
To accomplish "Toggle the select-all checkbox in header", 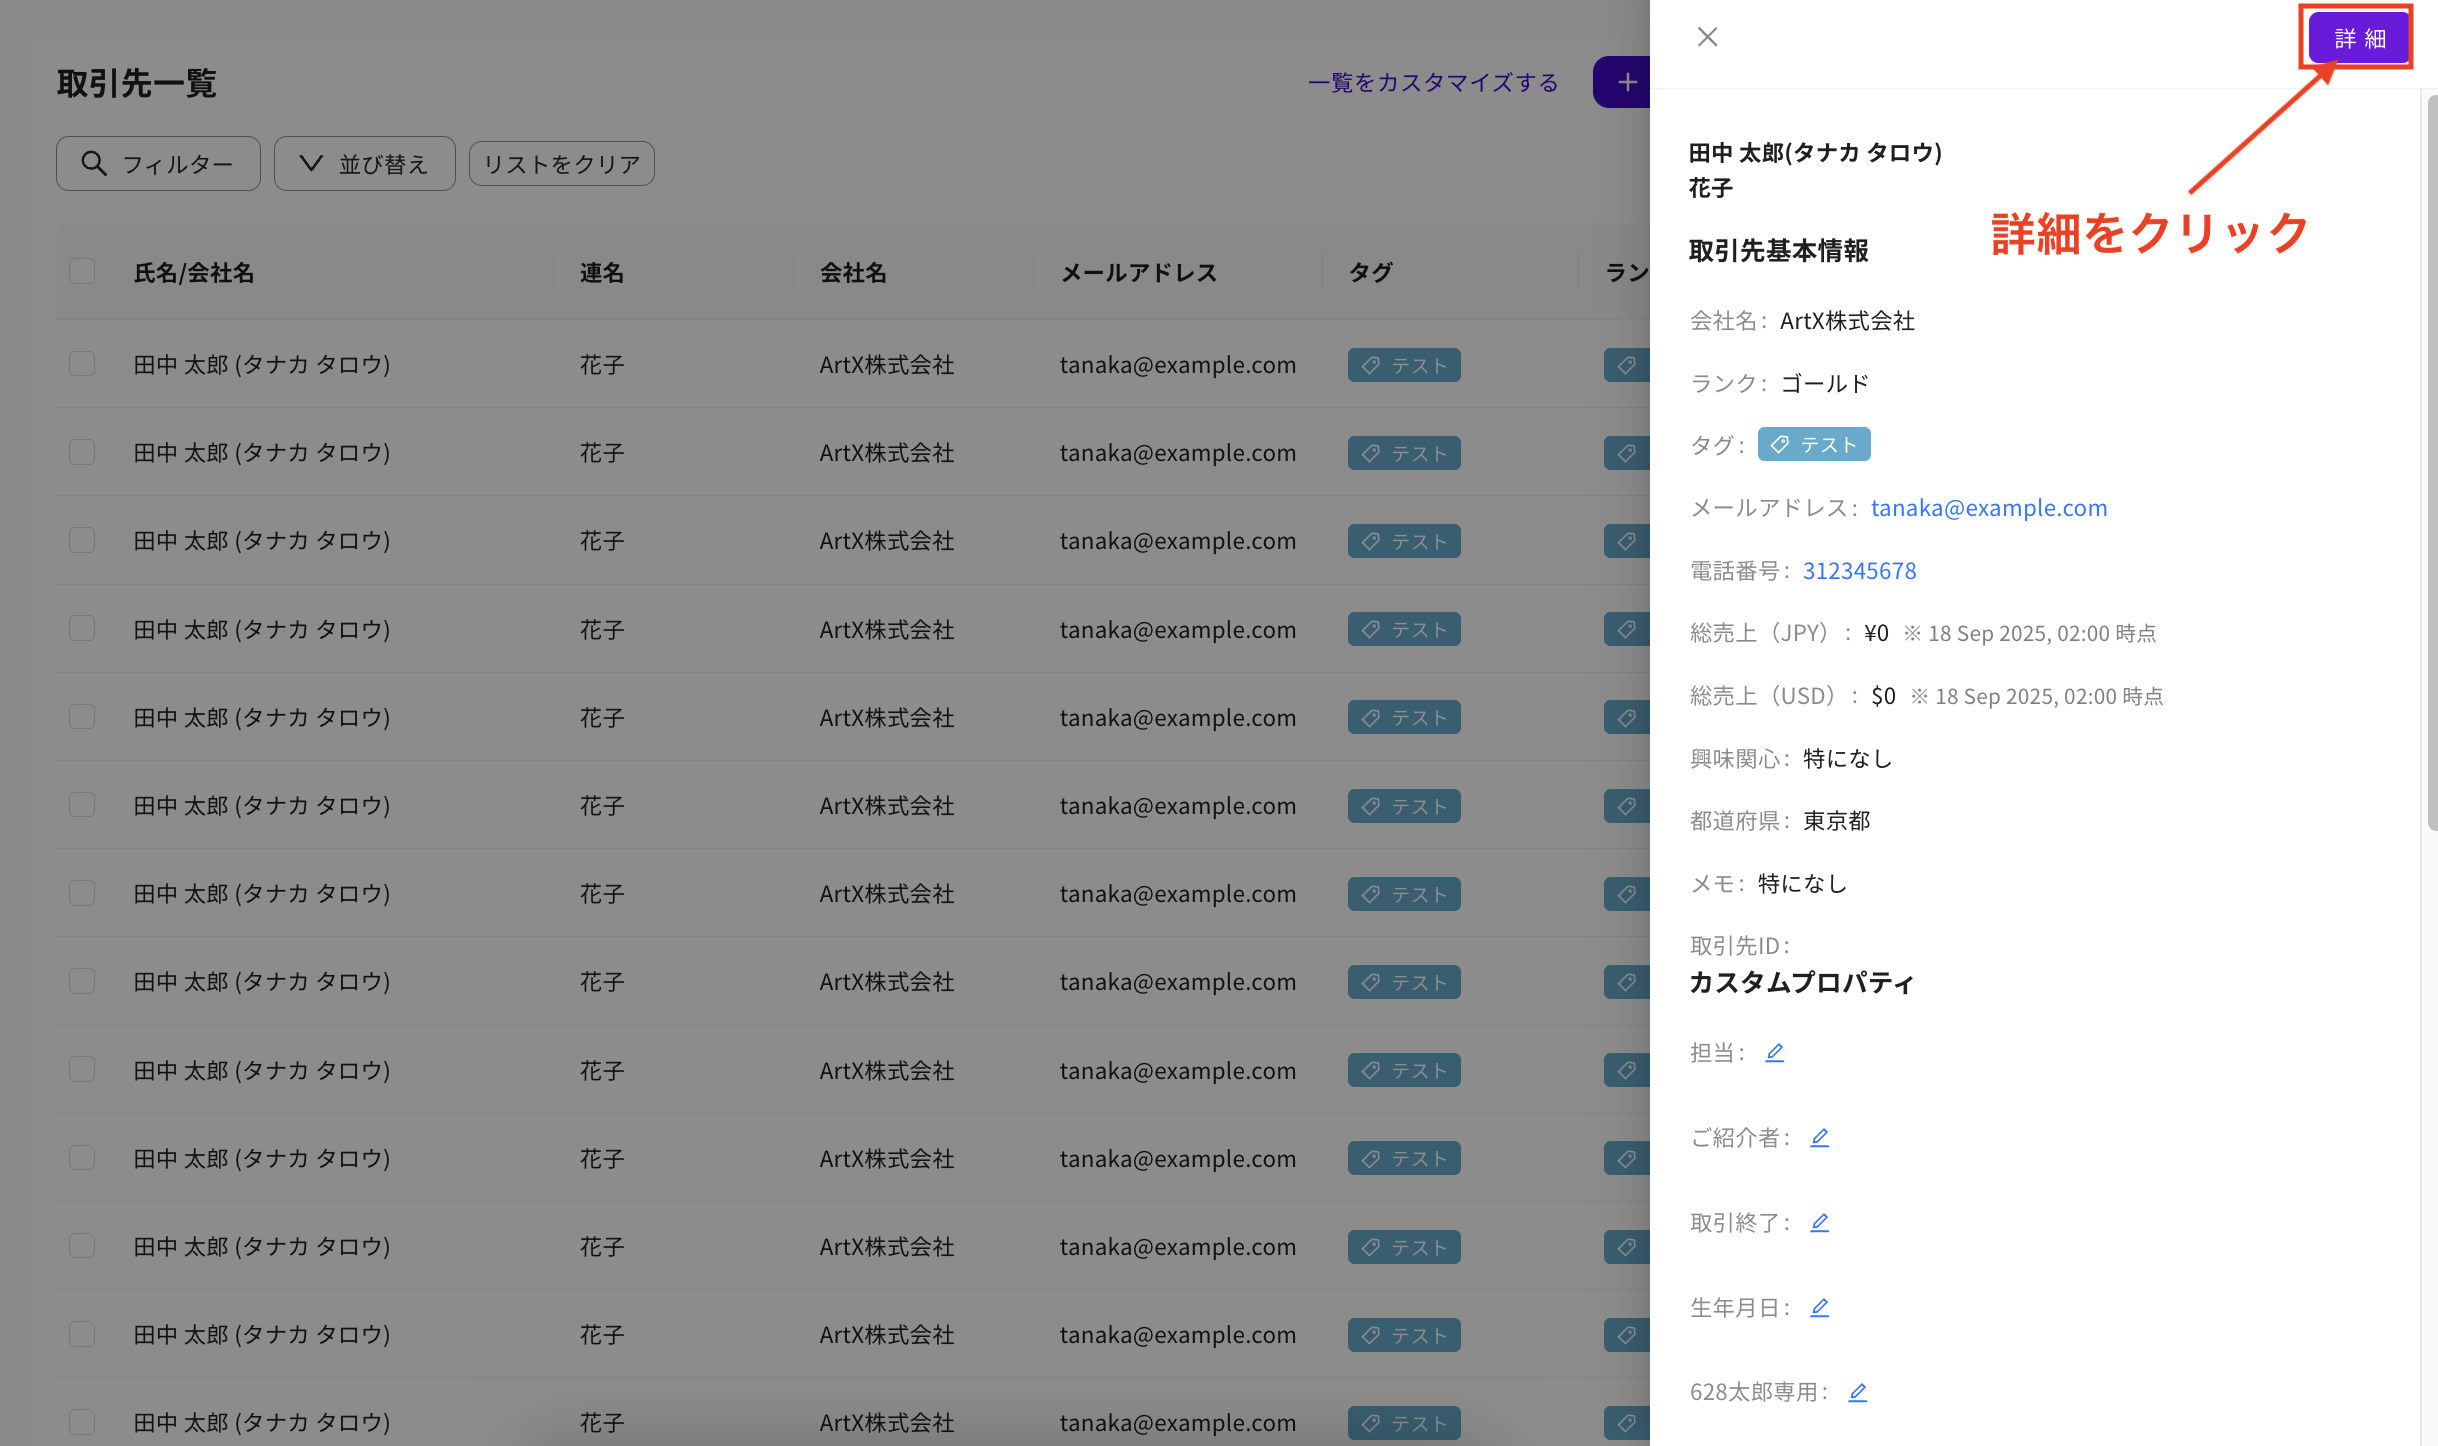I will tap(81, 270).
